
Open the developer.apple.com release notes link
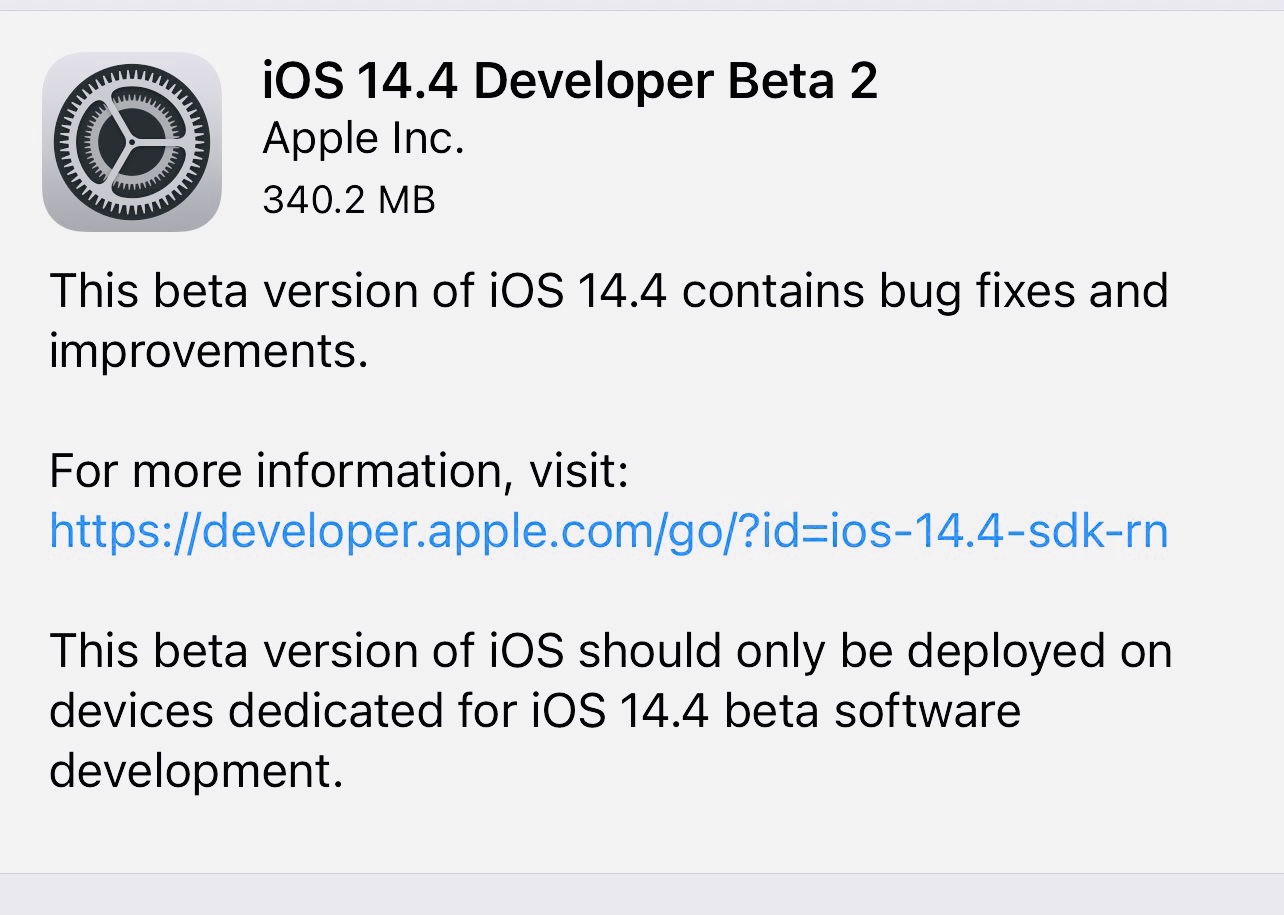pos(609,531)
